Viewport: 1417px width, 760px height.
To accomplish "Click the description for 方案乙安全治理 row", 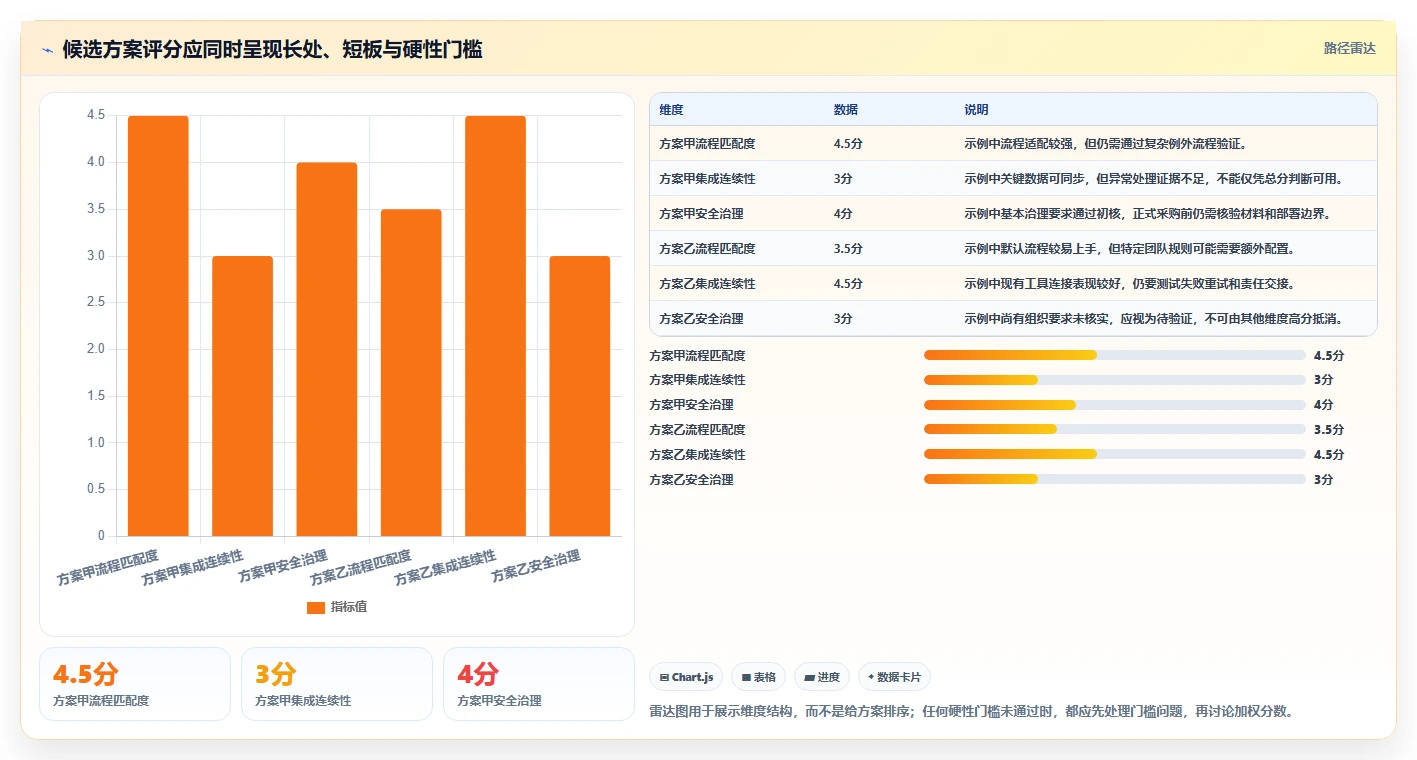I will click(1153, 319).
